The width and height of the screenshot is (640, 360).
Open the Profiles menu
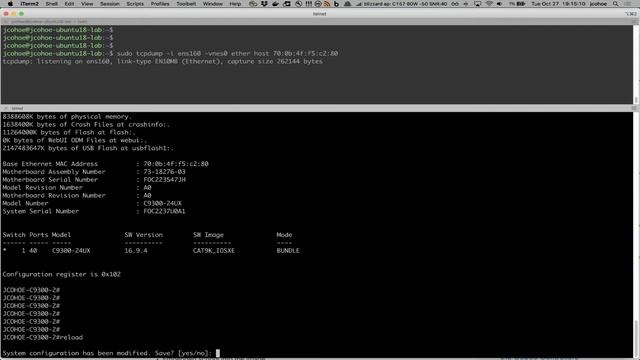(160, 4)
